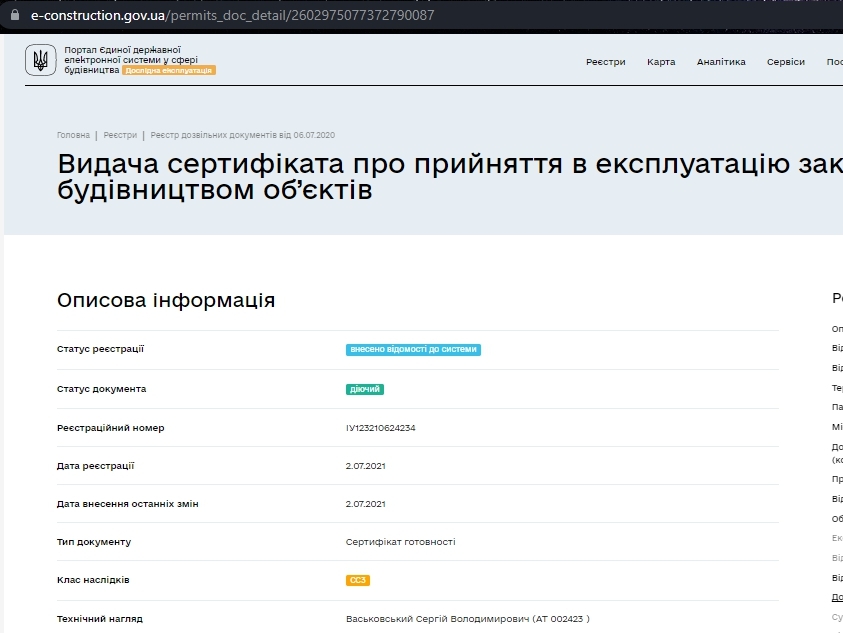Viewport: 843px width, 633px height.
Task: Click the 'Дата внесення останніх змін' label
Action: (x=127, y=504)
